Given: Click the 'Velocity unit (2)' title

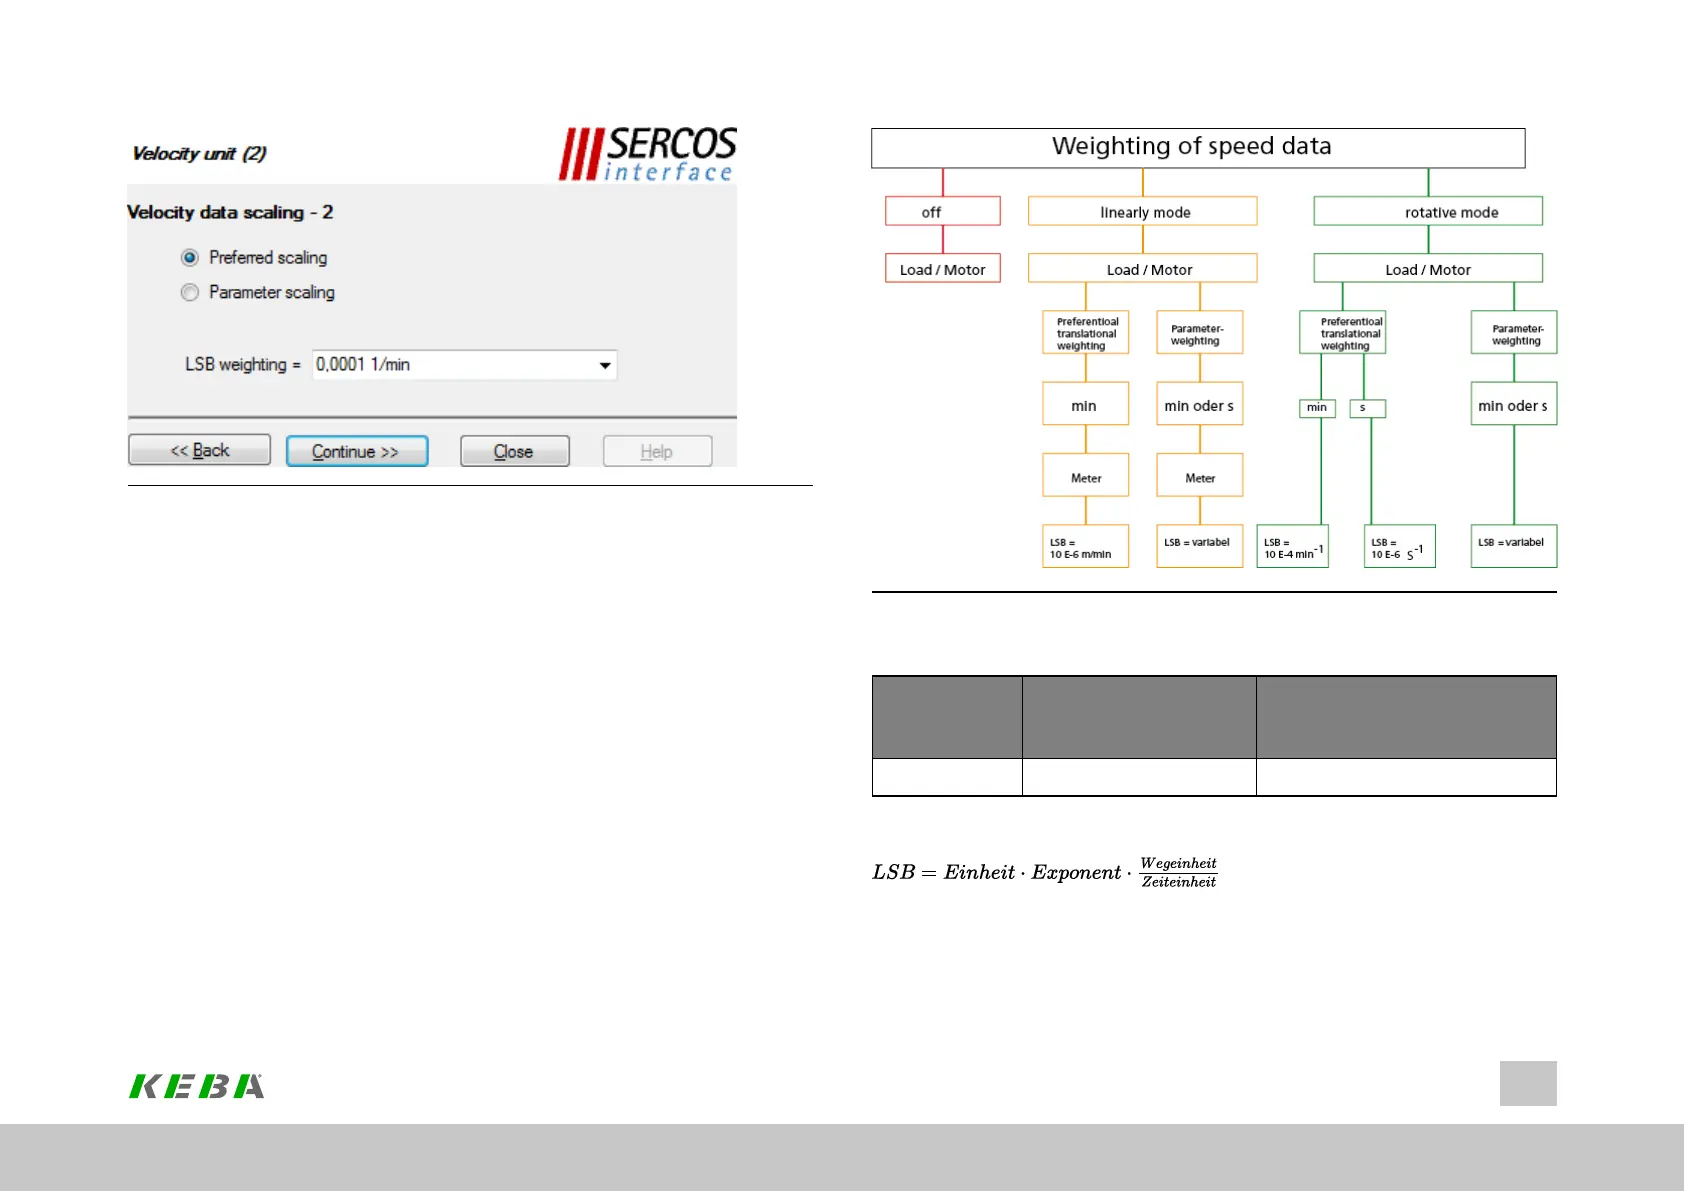Looking at the screenshot, I should click(199, 153).
